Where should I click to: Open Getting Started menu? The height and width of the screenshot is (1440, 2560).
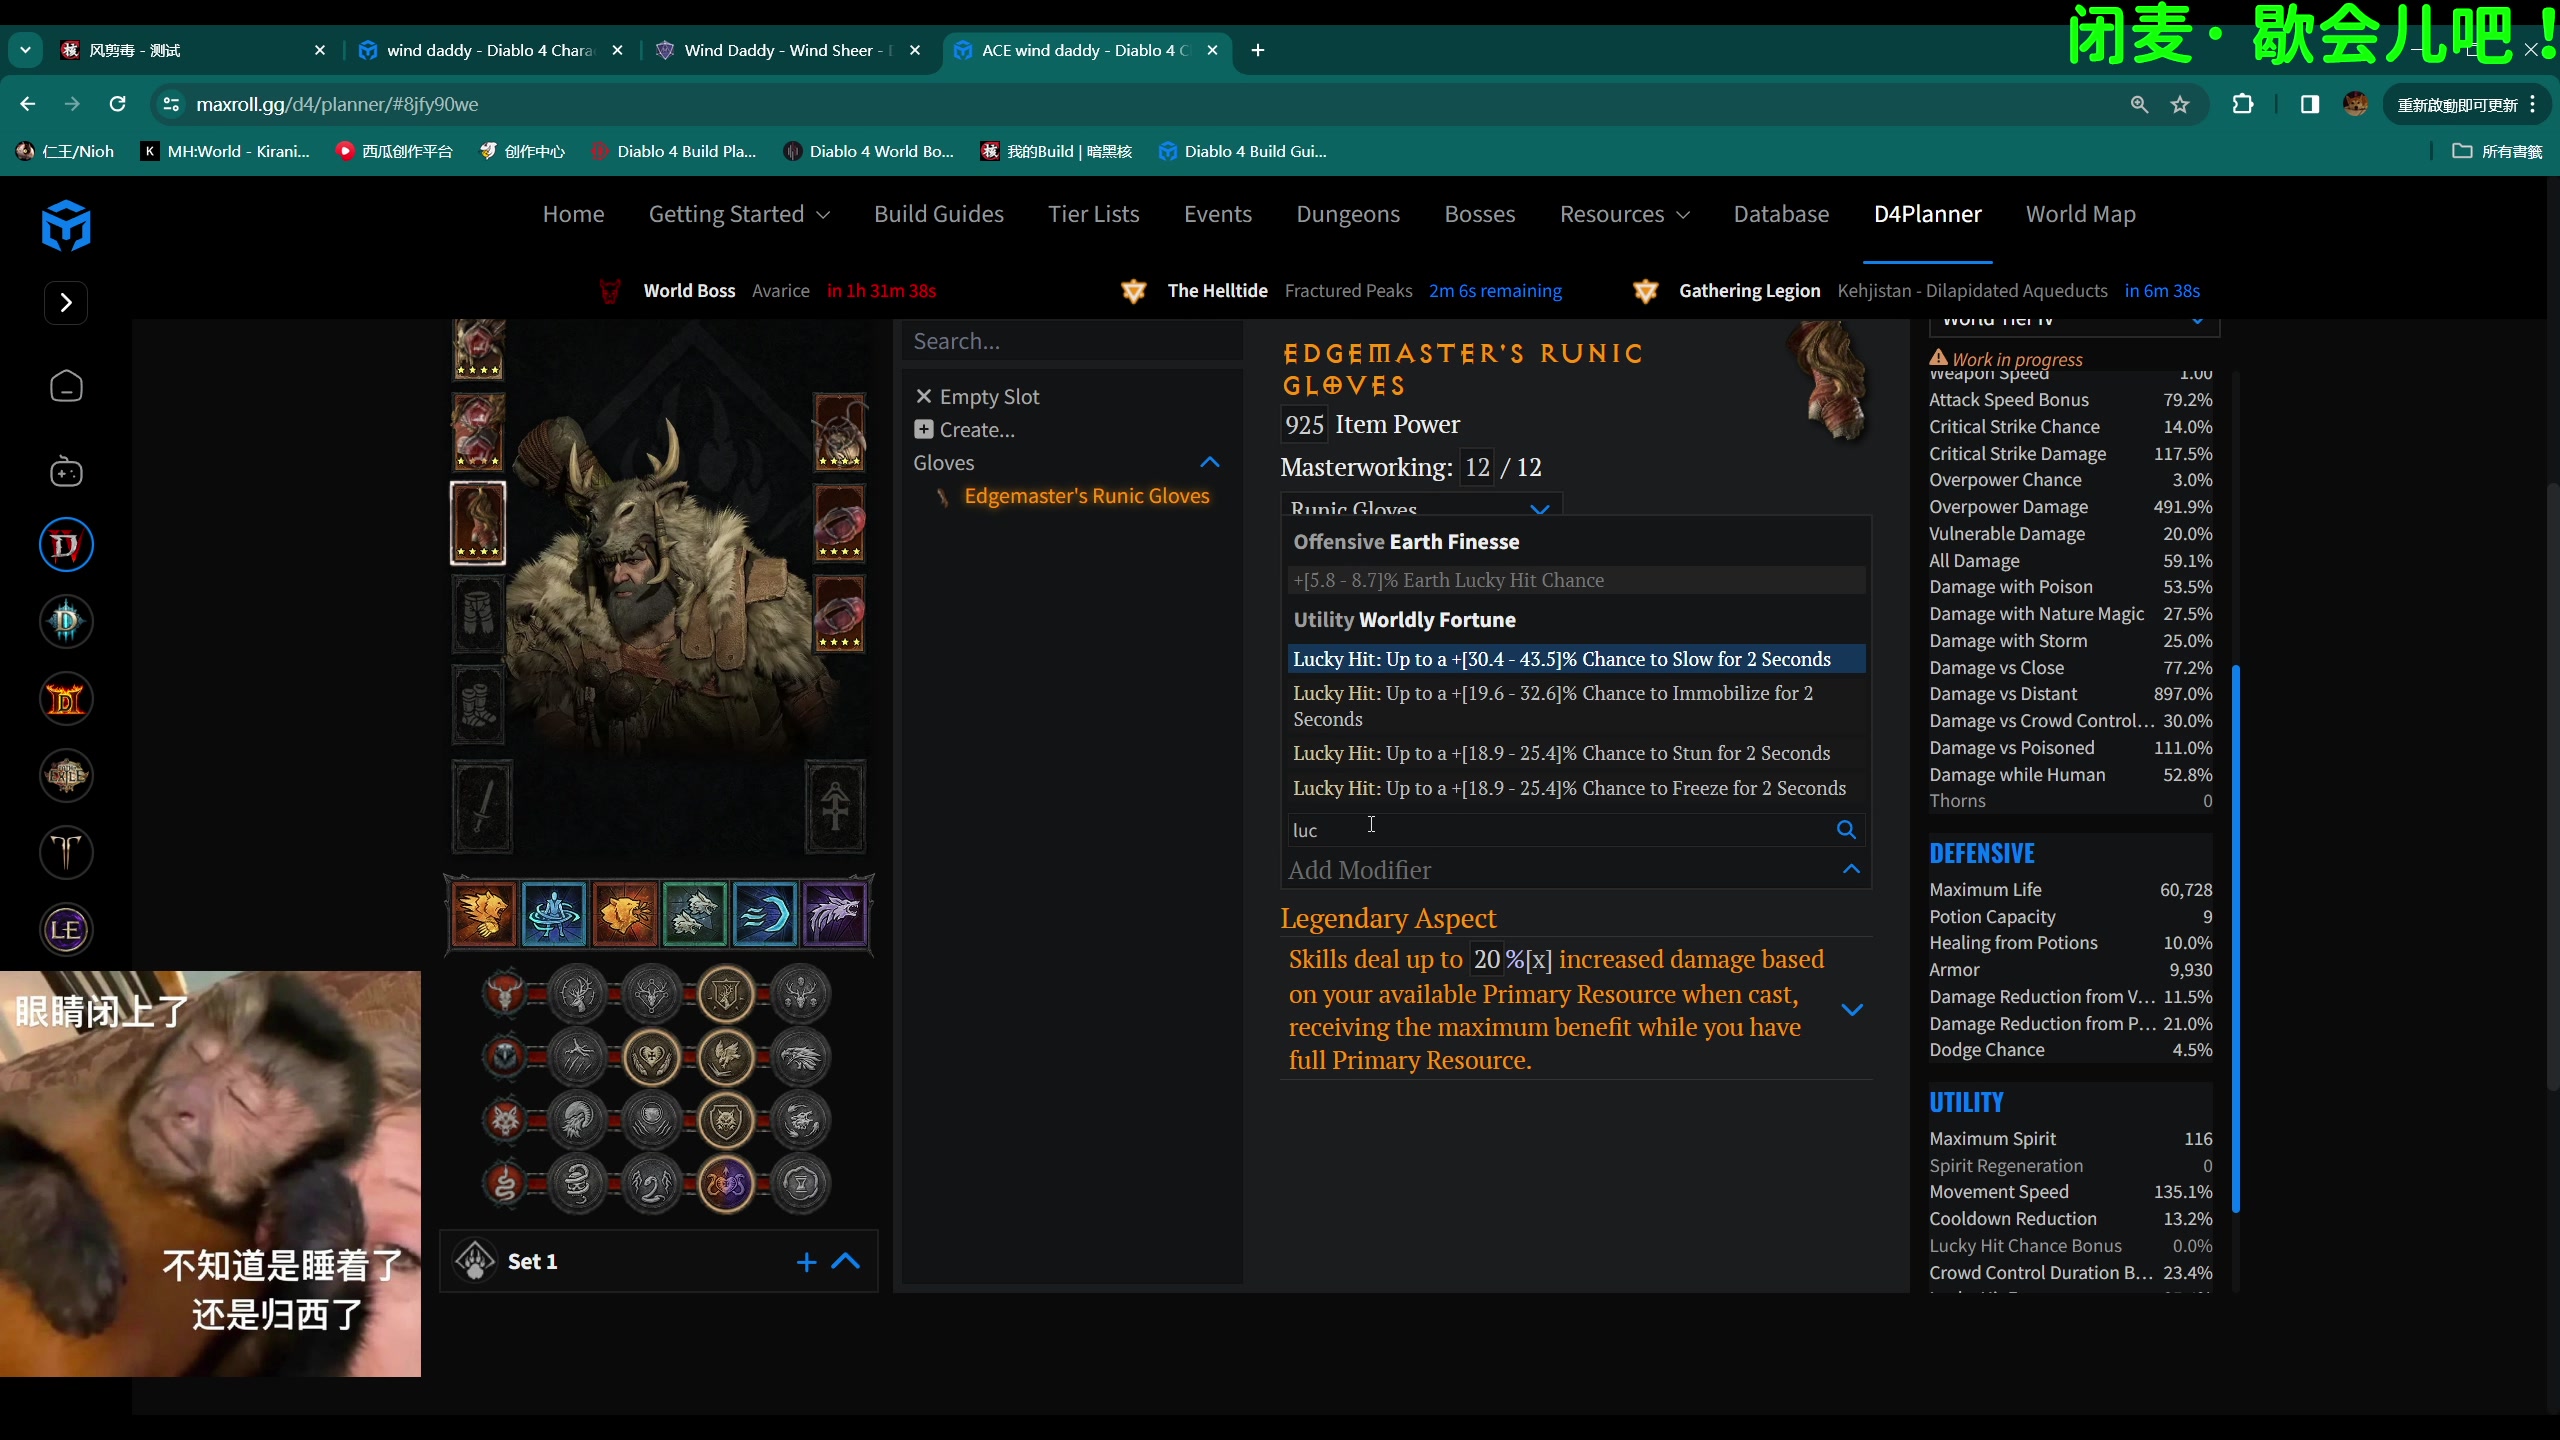739,214
